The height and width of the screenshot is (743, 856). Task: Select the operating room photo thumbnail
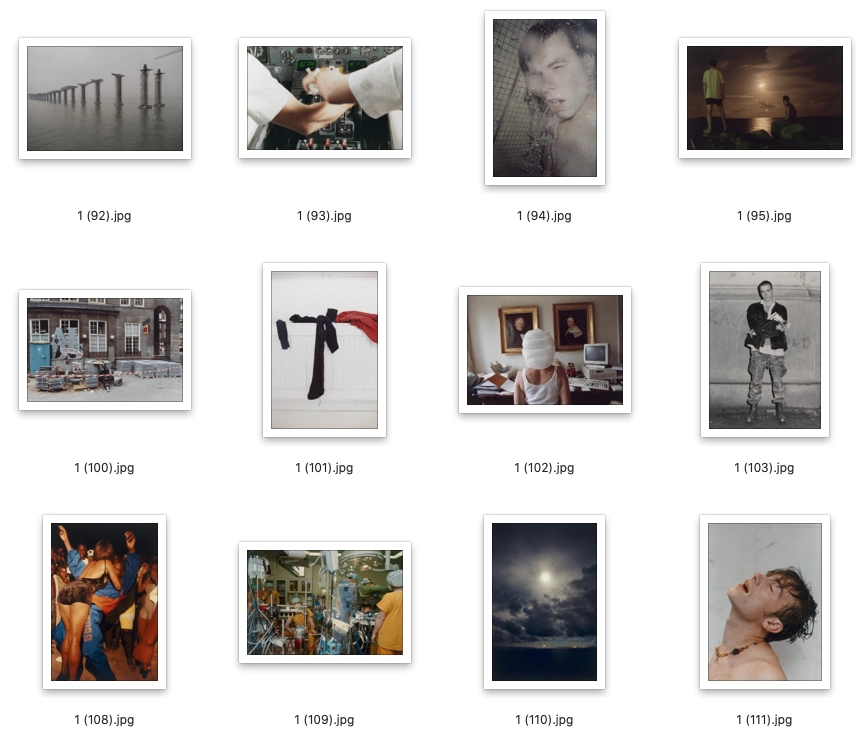pos(325,602)
